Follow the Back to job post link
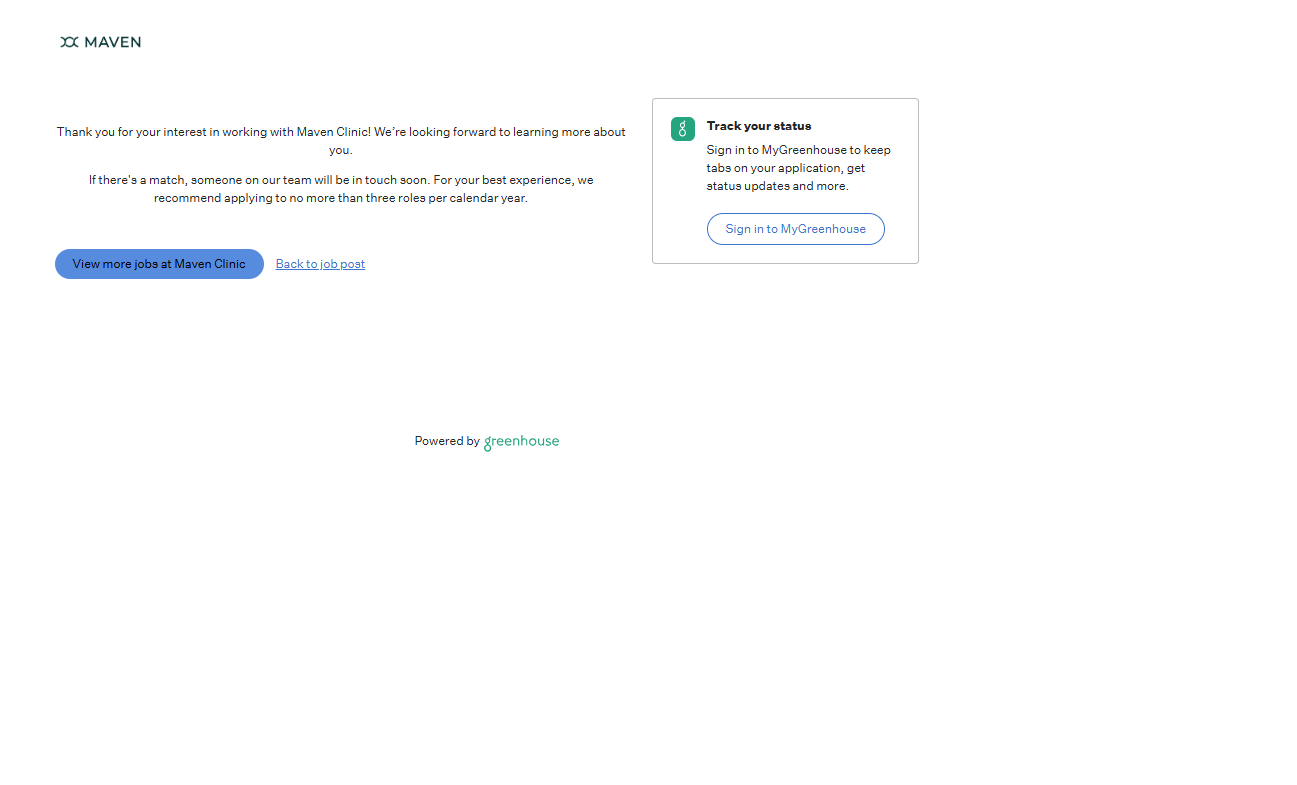 (x=320, y=264)
